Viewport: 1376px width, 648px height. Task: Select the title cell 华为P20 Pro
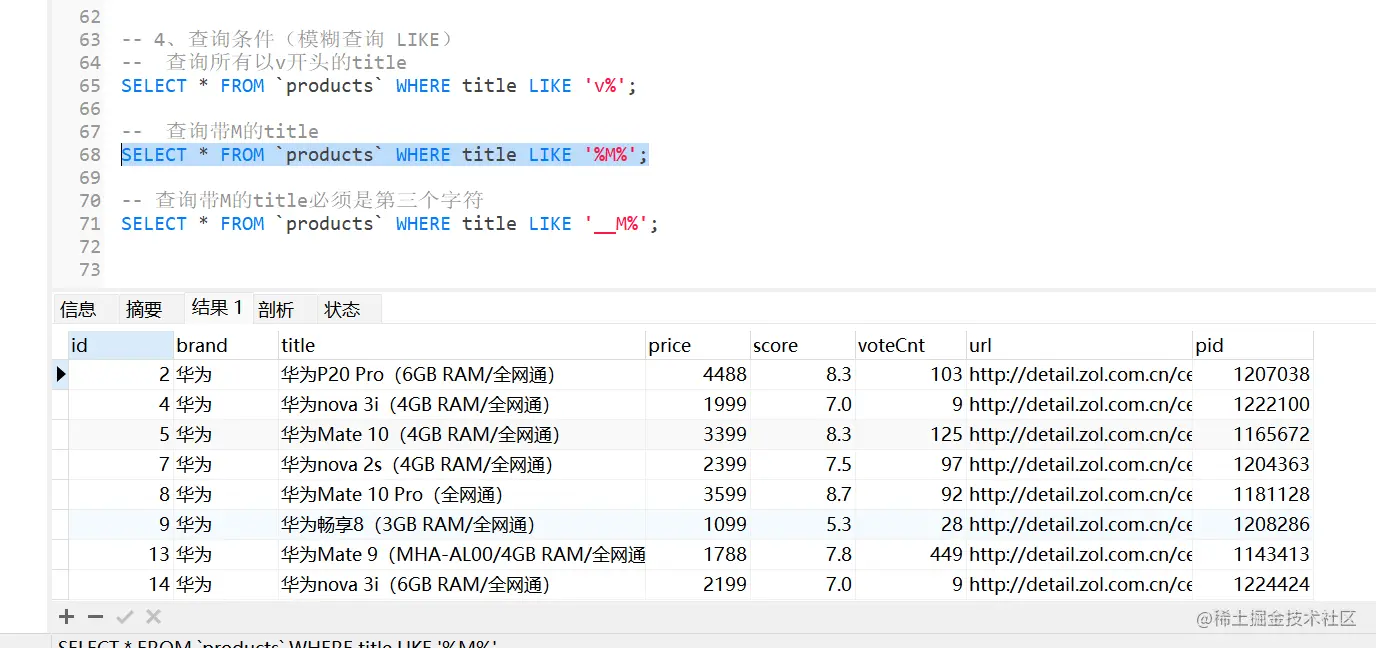tap(462, 375)
